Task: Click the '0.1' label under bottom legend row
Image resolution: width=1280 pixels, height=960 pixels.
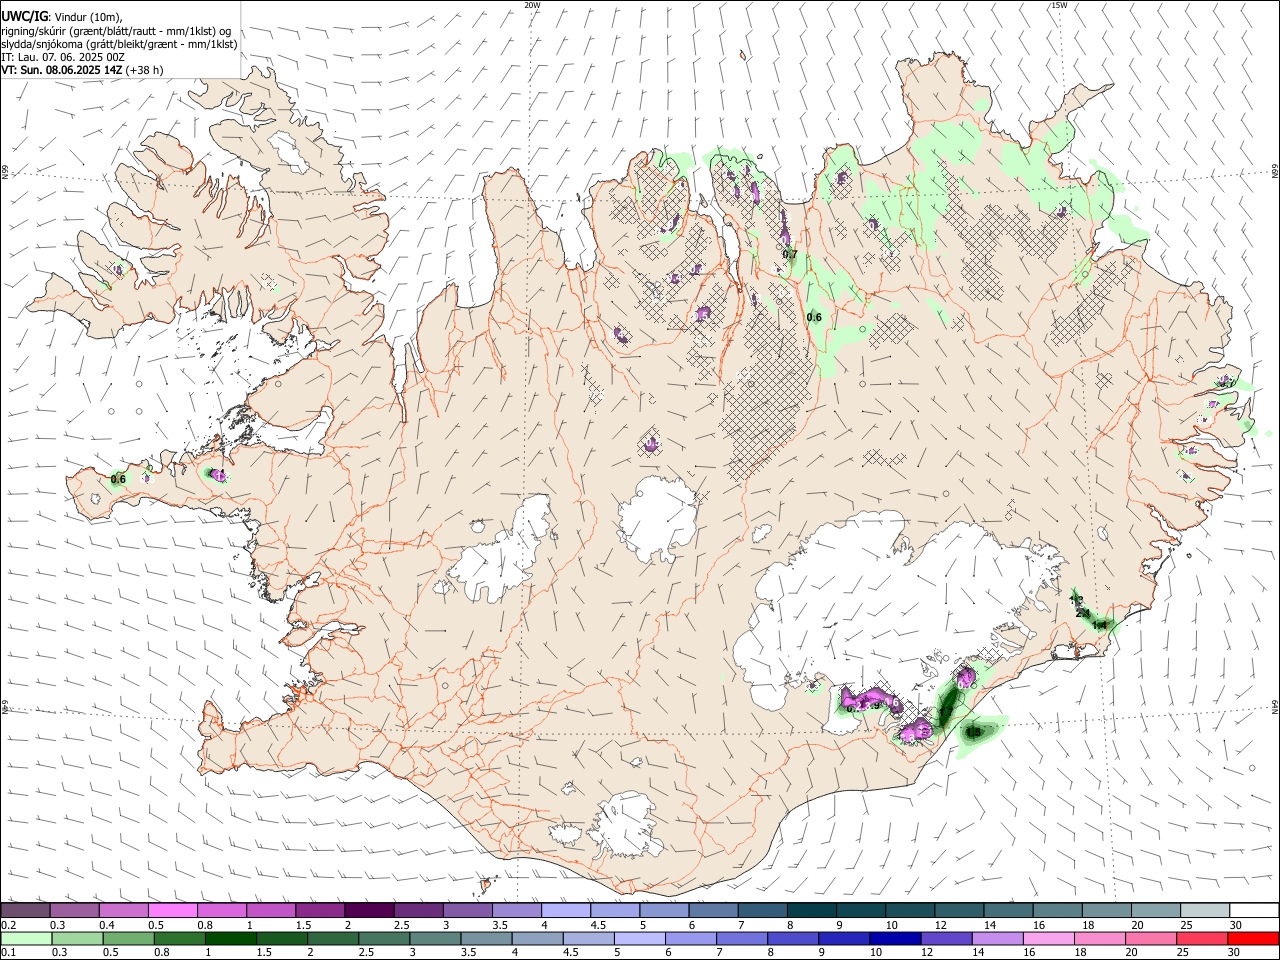Action: 8,953
